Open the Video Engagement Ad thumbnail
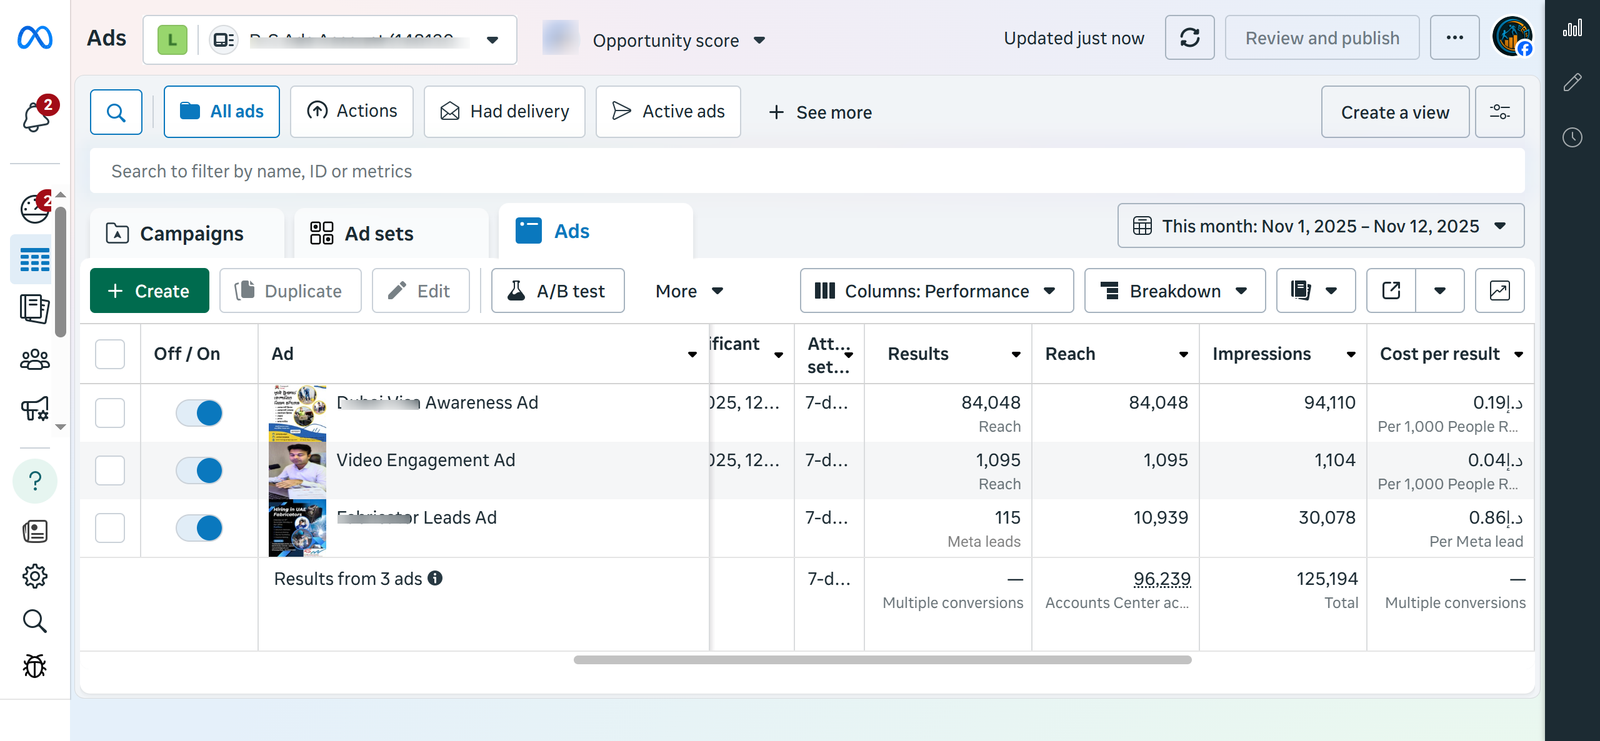The width and height of the screenshot is (1600, 741). click(297, 470)
